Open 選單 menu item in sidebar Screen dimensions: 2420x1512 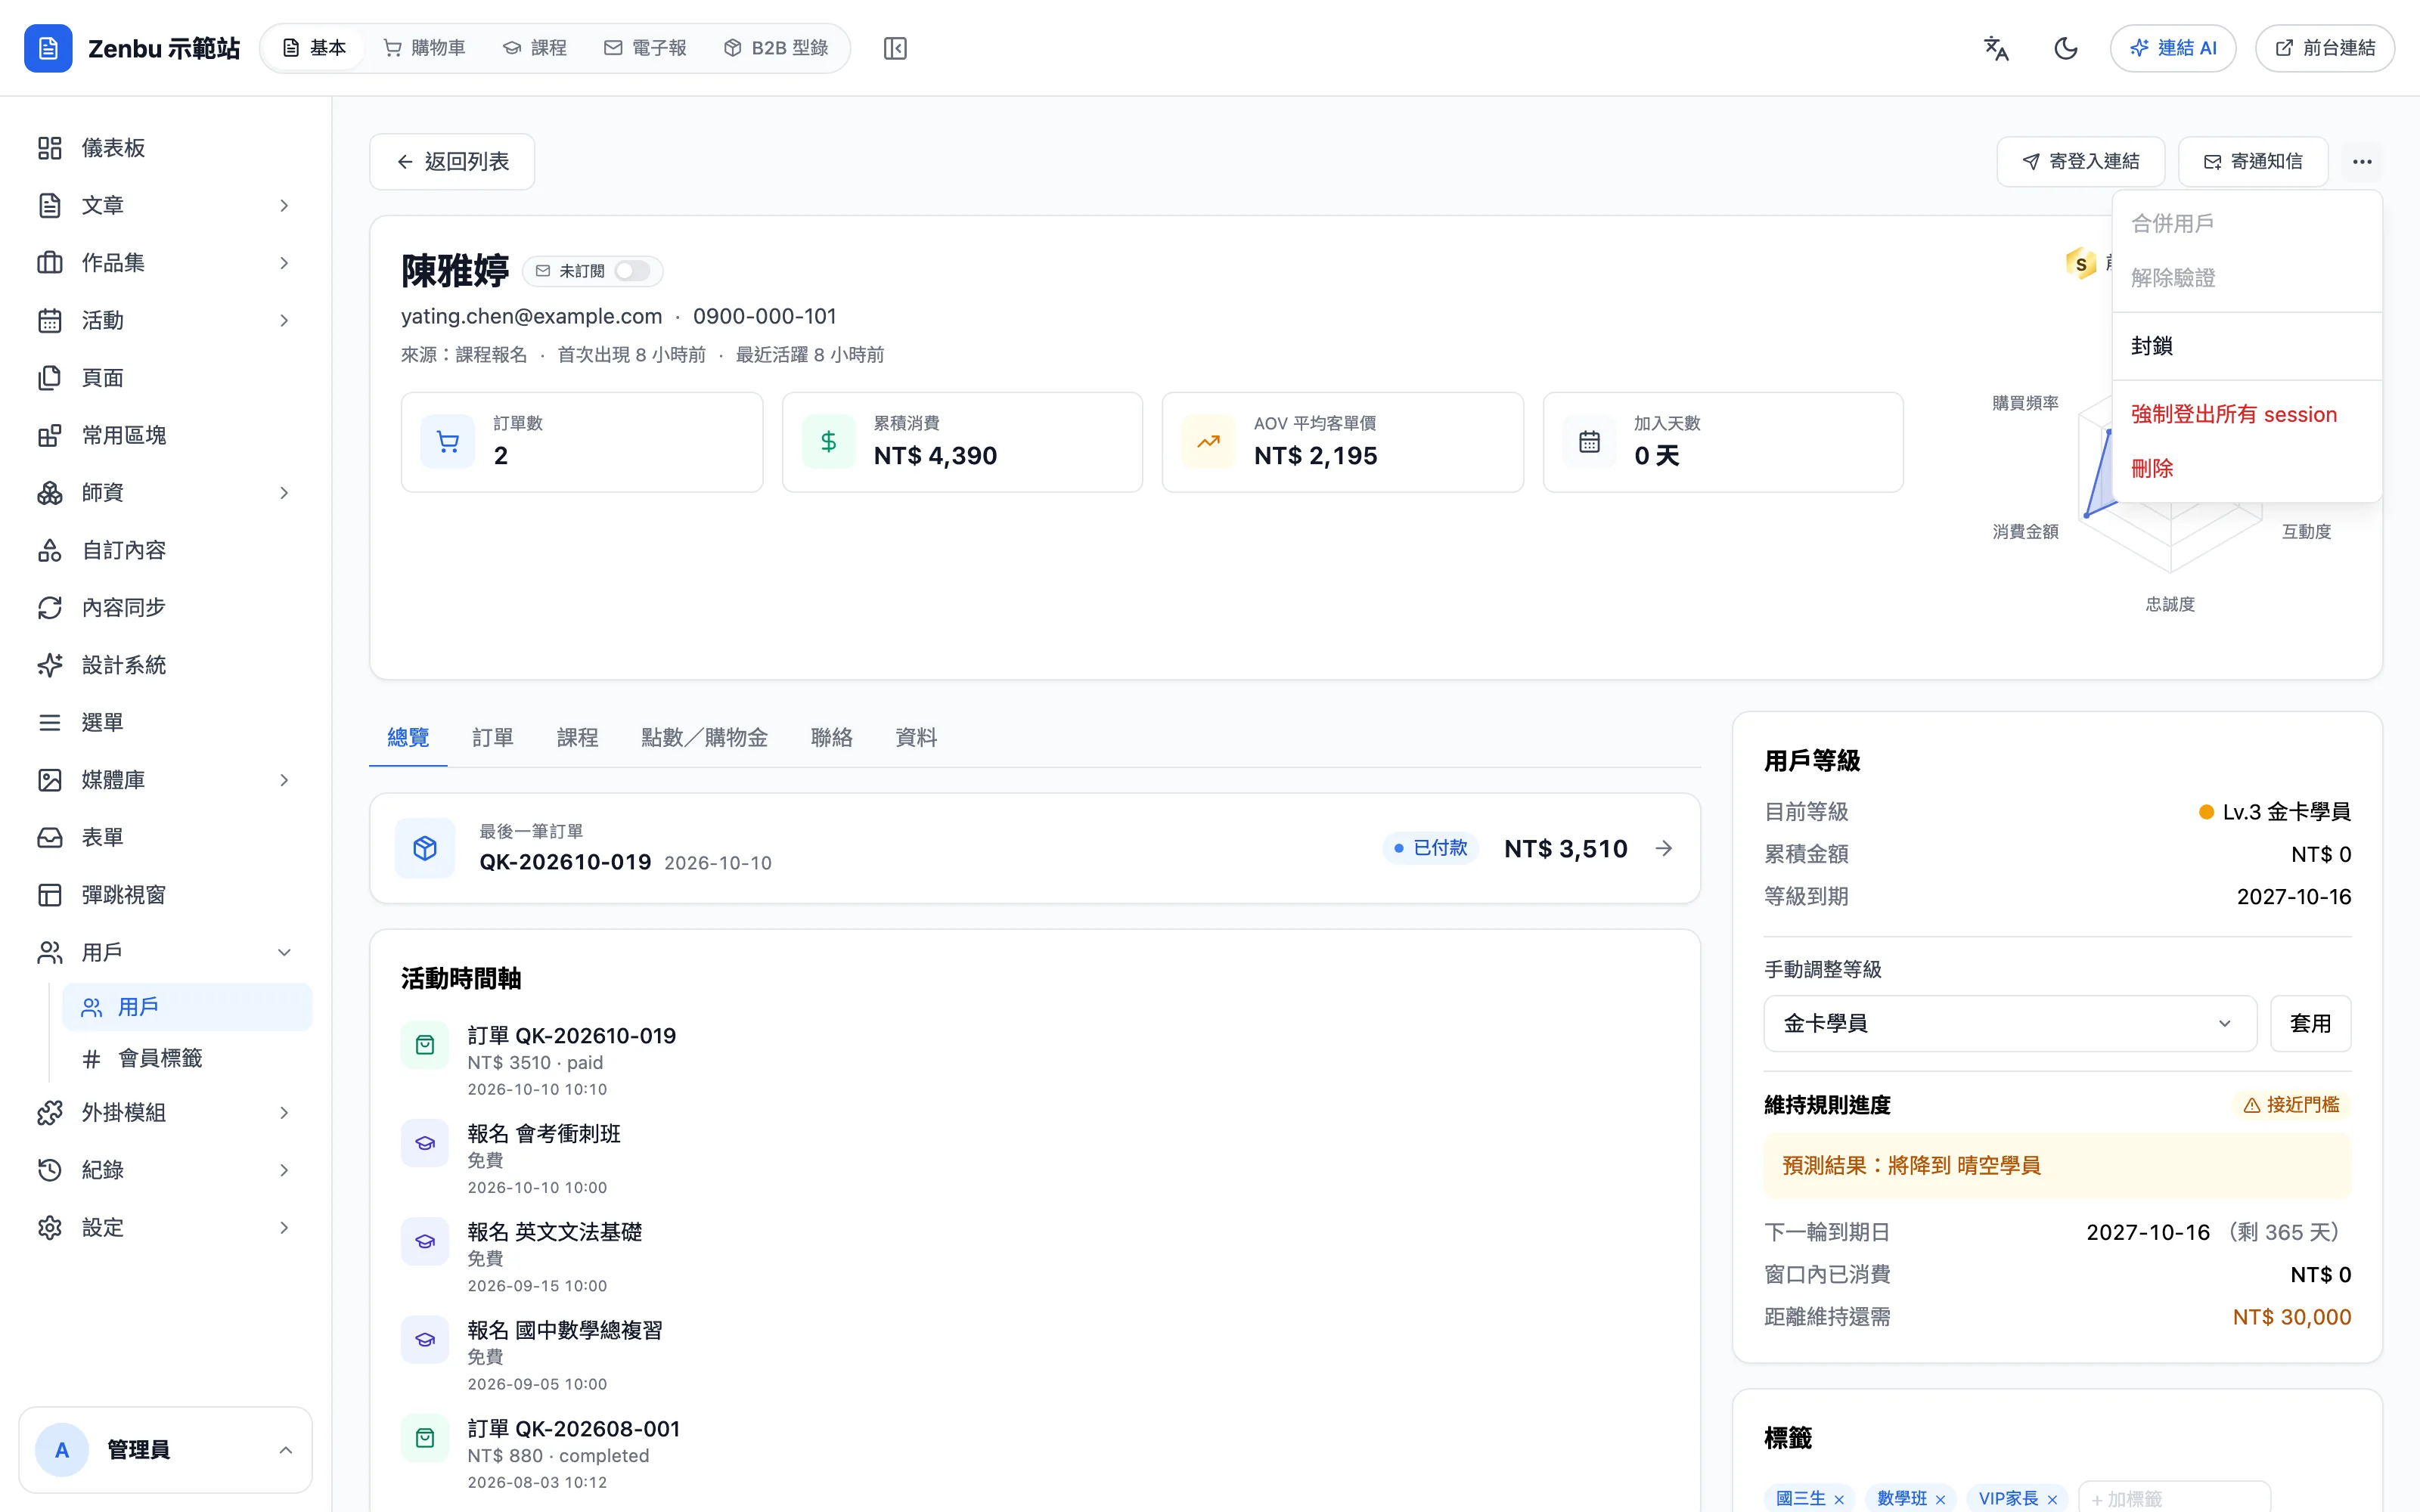(x=165, y=722)
